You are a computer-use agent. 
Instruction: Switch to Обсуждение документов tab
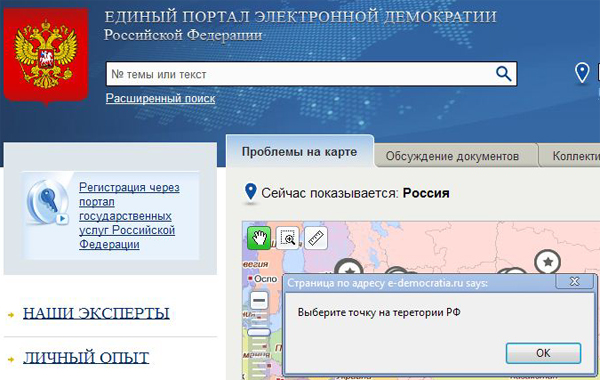click(452, 156)
